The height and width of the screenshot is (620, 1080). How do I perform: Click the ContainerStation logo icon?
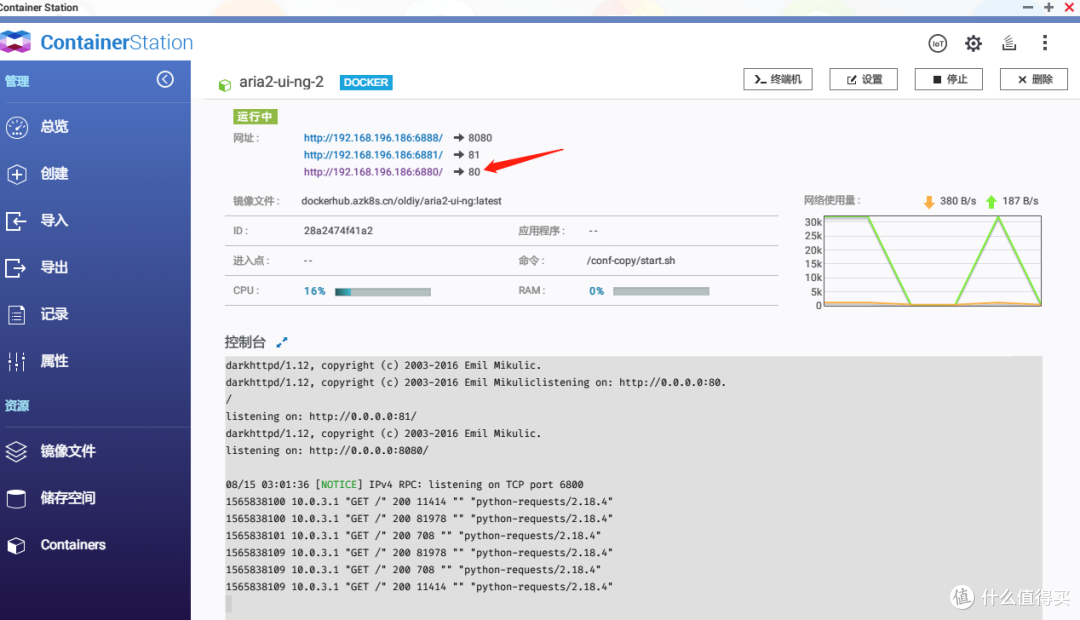[16, 43]
